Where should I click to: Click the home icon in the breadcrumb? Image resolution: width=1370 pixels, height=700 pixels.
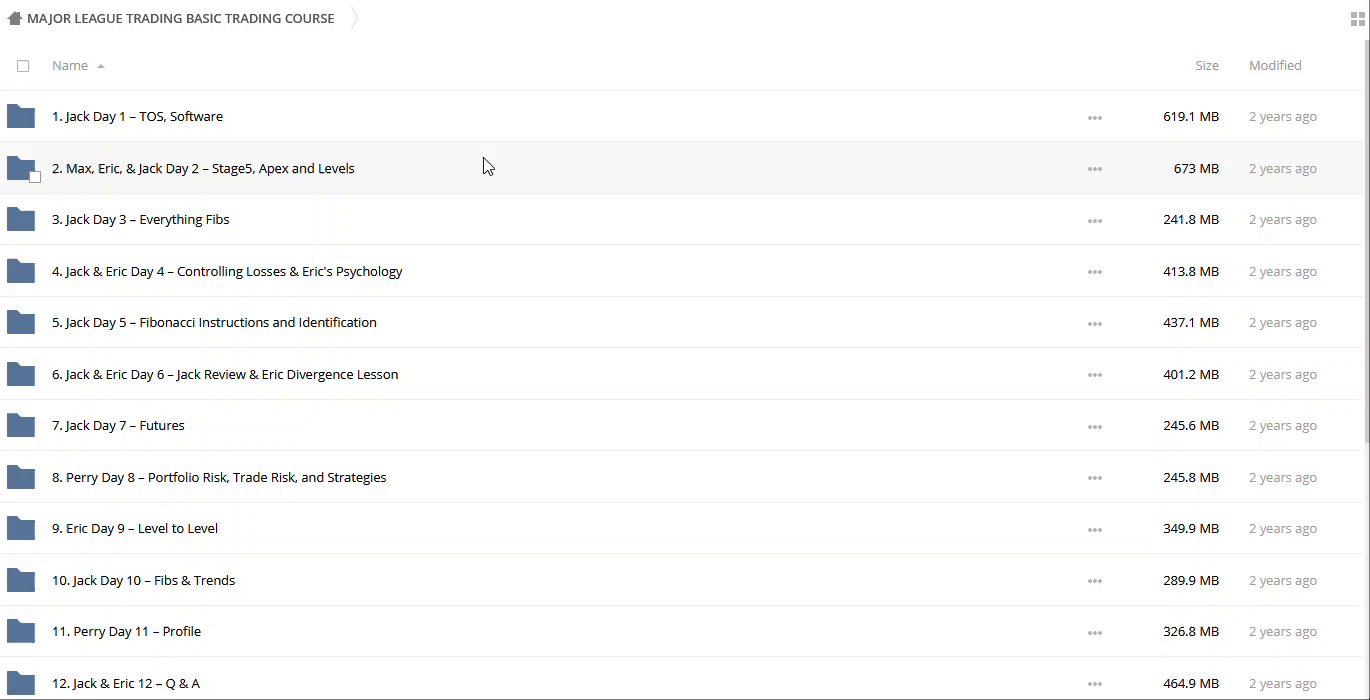15,18
